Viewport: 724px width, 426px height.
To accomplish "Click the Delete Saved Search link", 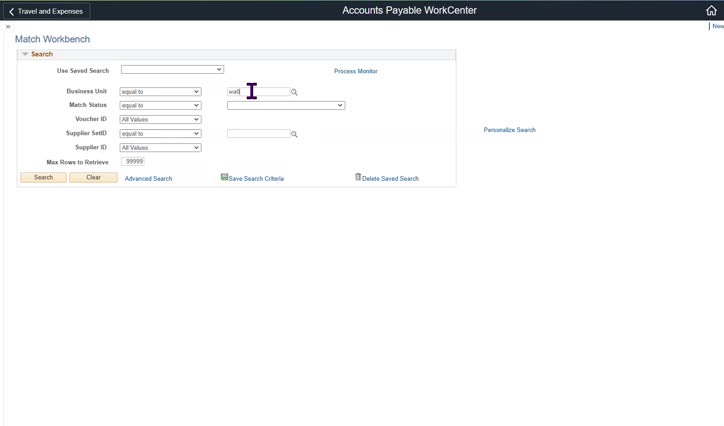I will click(x=390, y=179).
